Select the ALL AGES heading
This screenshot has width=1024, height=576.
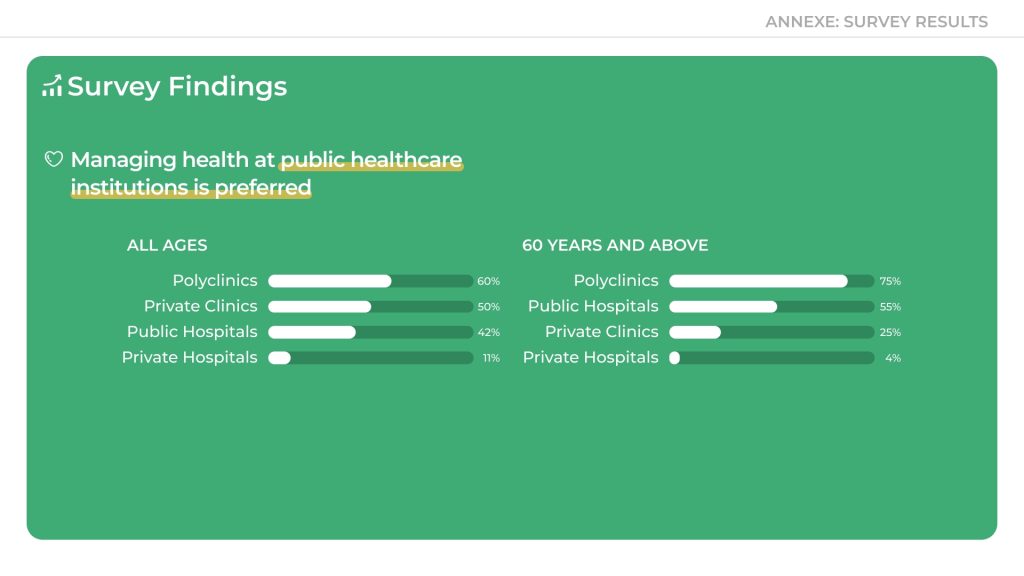click(x=167, y=245)
